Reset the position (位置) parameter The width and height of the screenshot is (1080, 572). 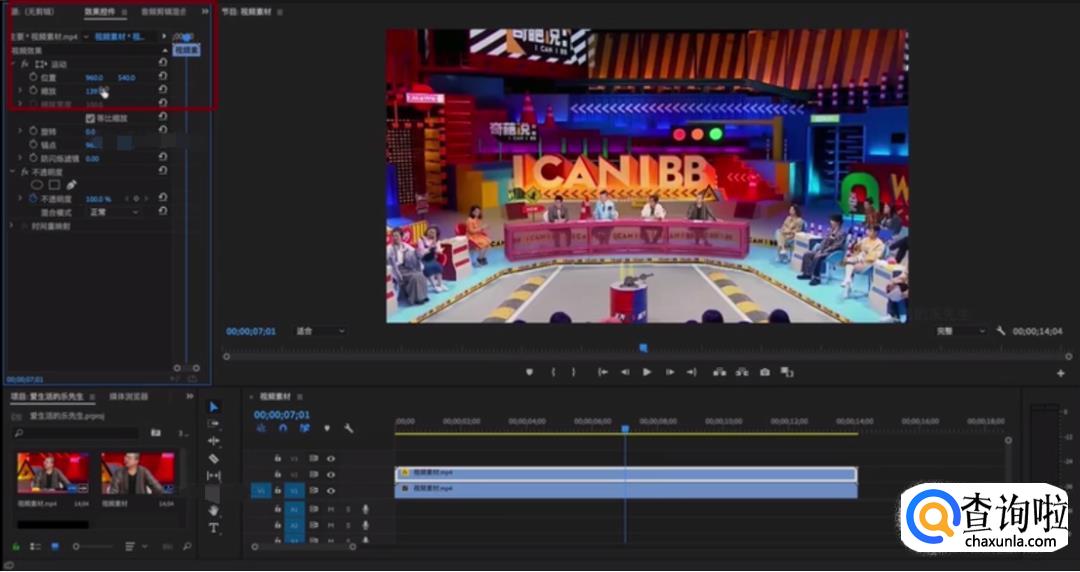tap(163, 77)
